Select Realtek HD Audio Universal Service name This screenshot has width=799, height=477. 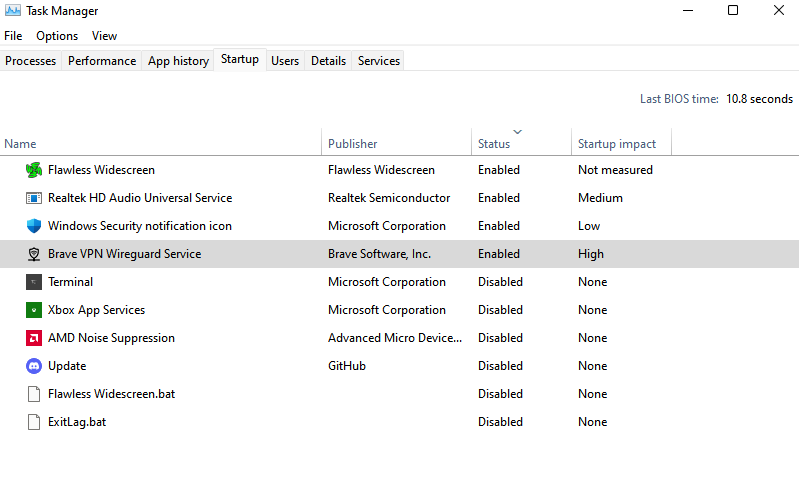[140, 198]
